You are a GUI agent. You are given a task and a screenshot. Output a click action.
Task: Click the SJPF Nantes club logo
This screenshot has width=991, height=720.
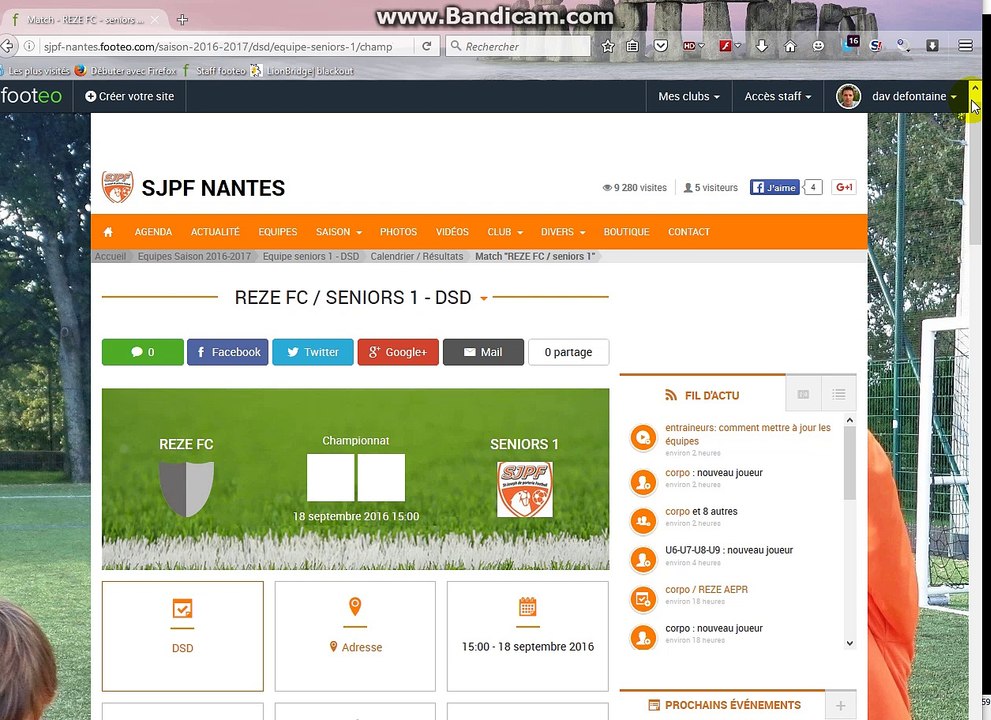tap(118, 186)
